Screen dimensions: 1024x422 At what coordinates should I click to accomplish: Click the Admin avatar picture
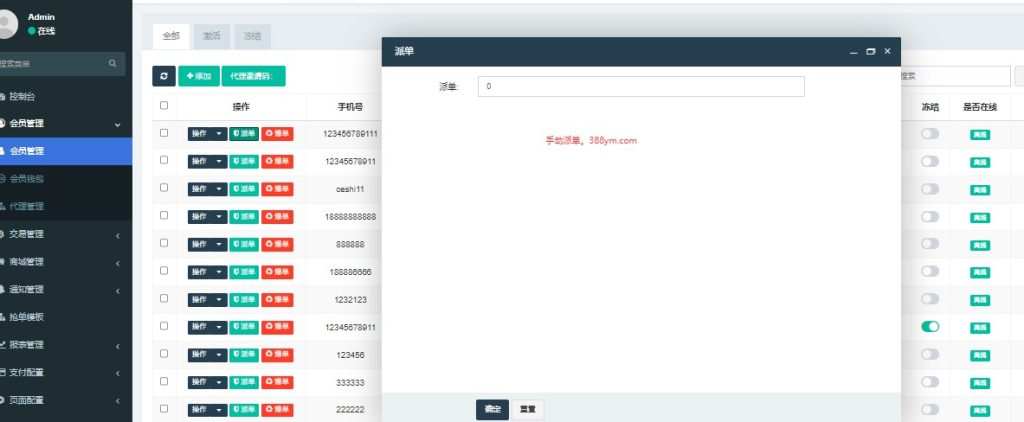pyautogui.click(x=8, y=24)
